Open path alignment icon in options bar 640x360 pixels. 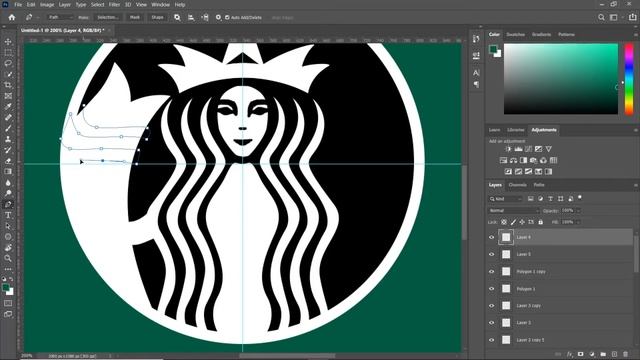191,18
